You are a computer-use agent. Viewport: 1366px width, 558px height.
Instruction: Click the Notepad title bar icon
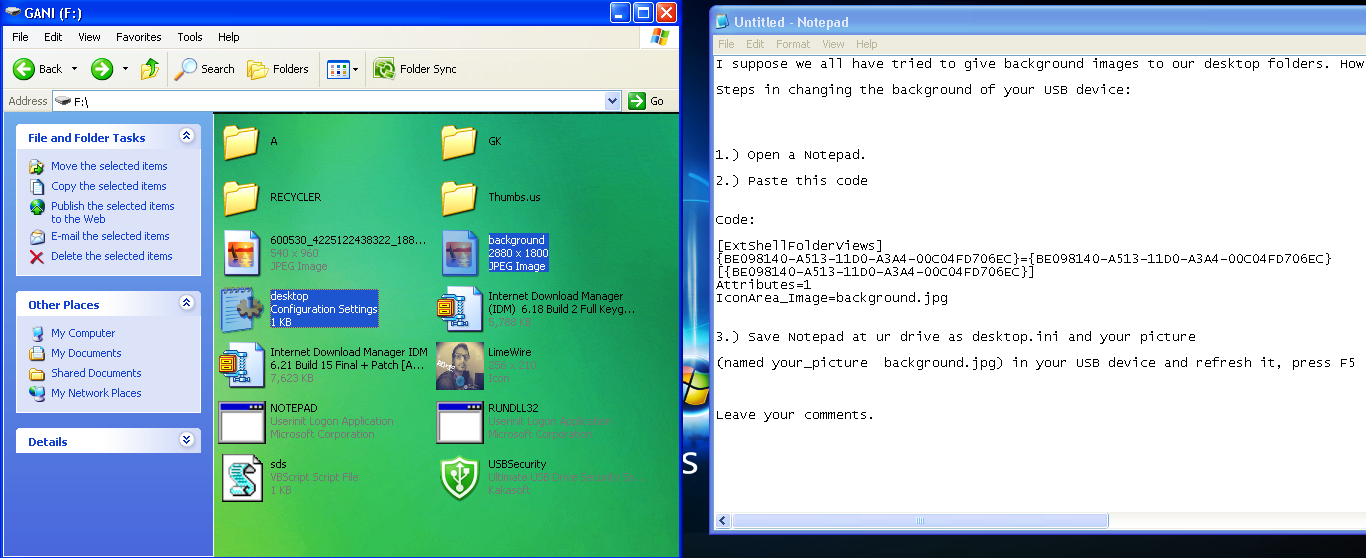[x=722, y=22]
